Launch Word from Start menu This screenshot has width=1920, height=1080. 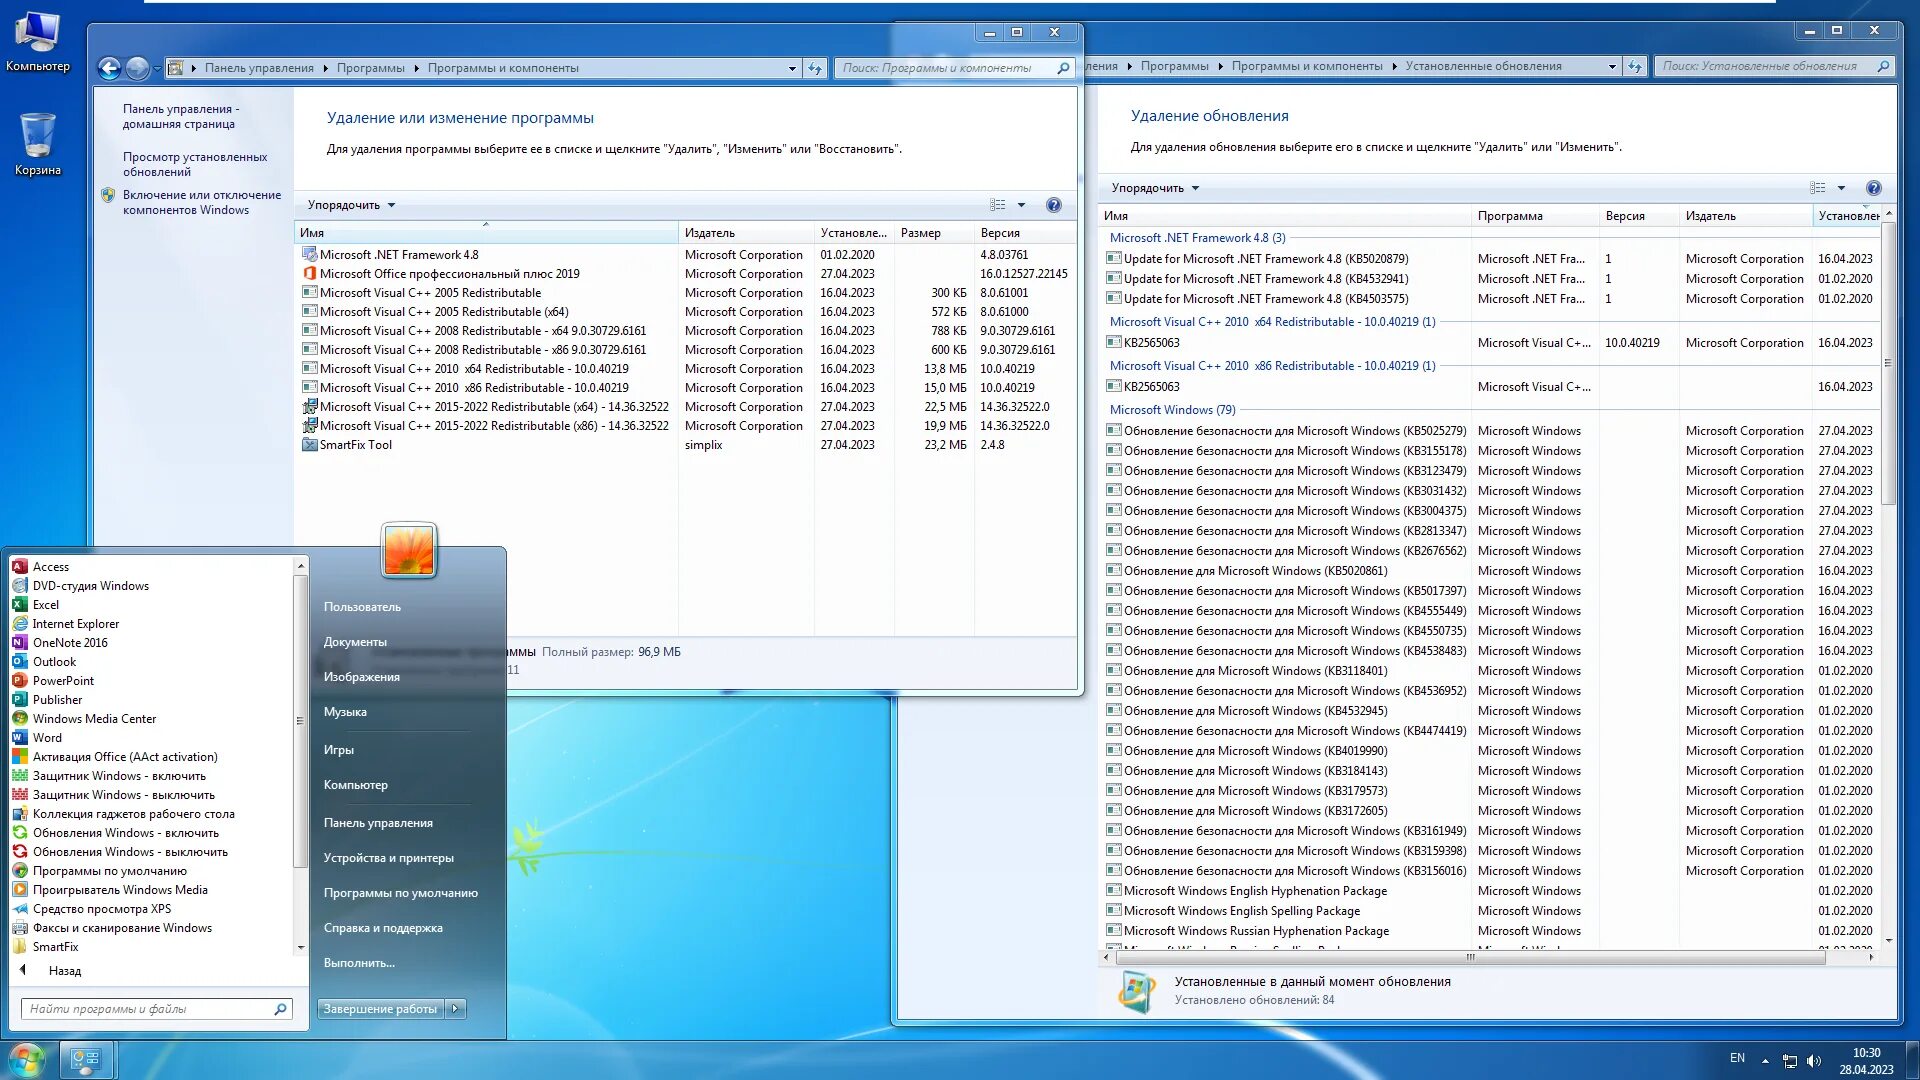click(47, 738)
